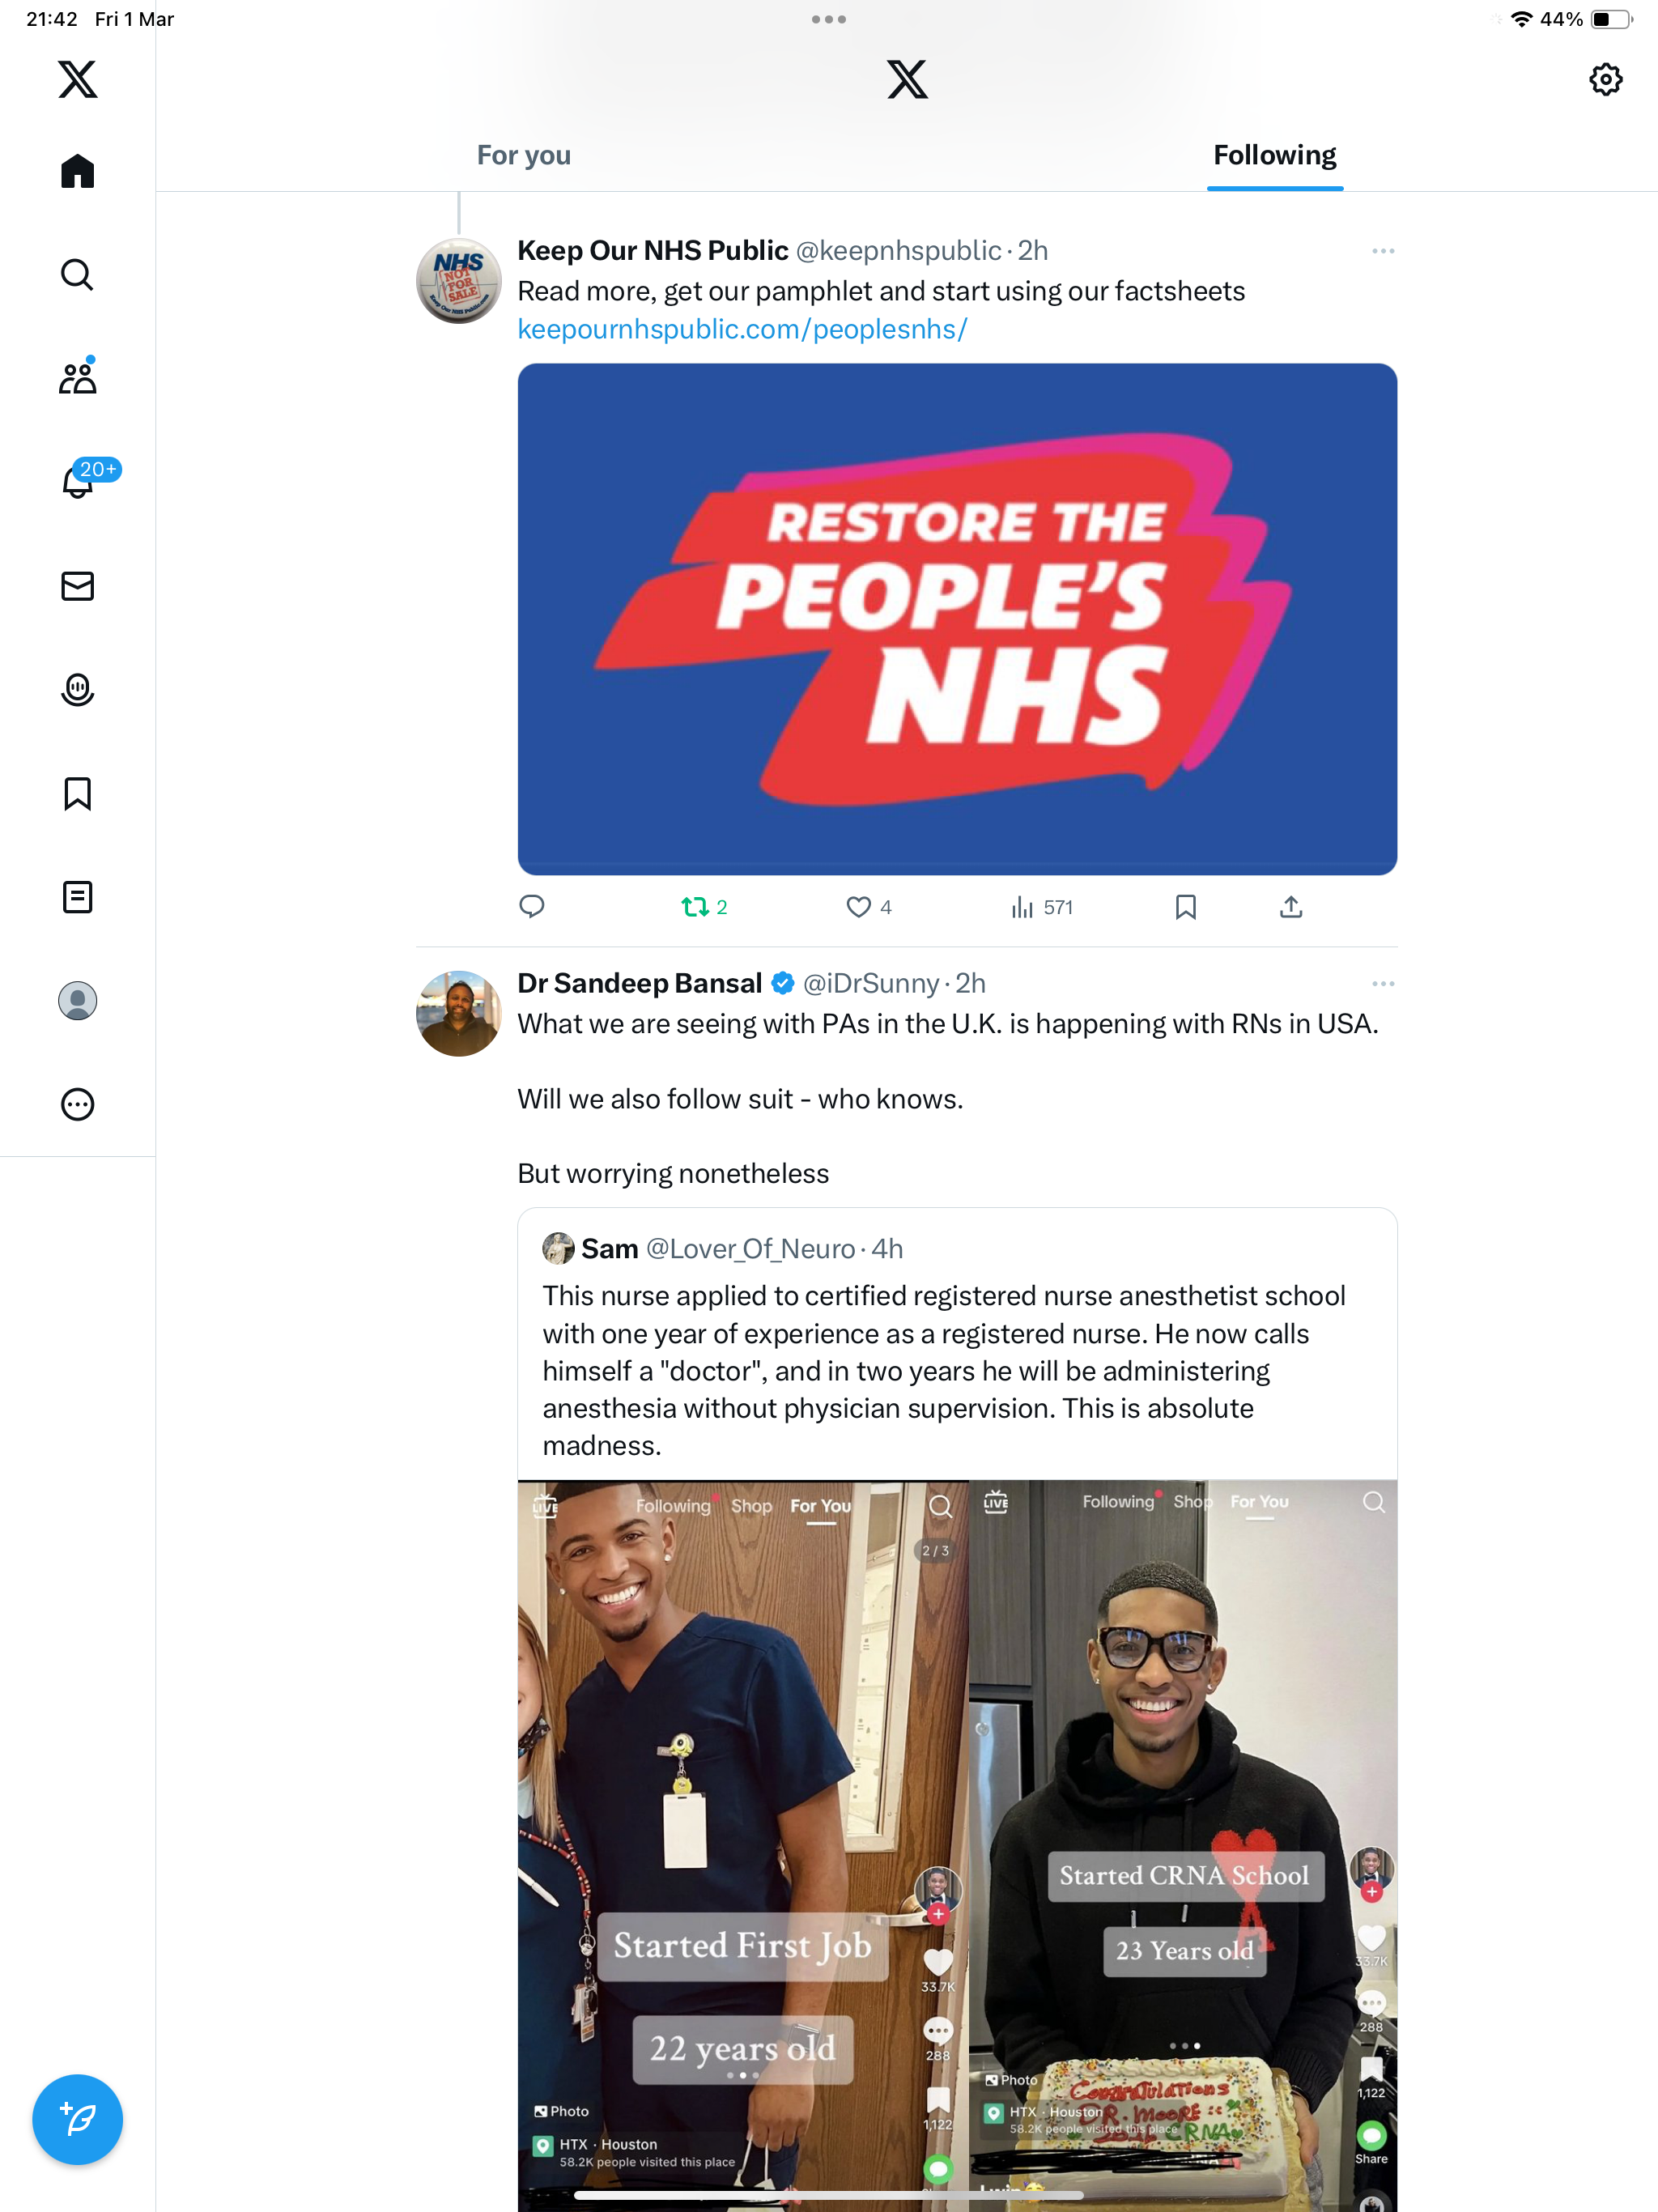This screenshot has width=1658, height=2212.
Task: Switch to the For you tab
Action: [x=523, y=155]
